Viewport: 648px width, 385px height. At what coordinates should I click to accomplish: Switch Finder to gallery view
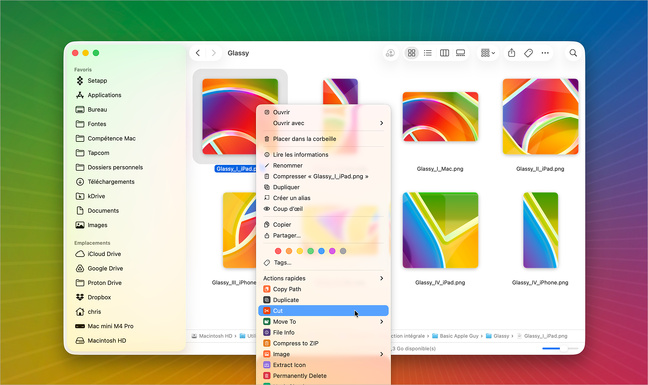point(460,53)
